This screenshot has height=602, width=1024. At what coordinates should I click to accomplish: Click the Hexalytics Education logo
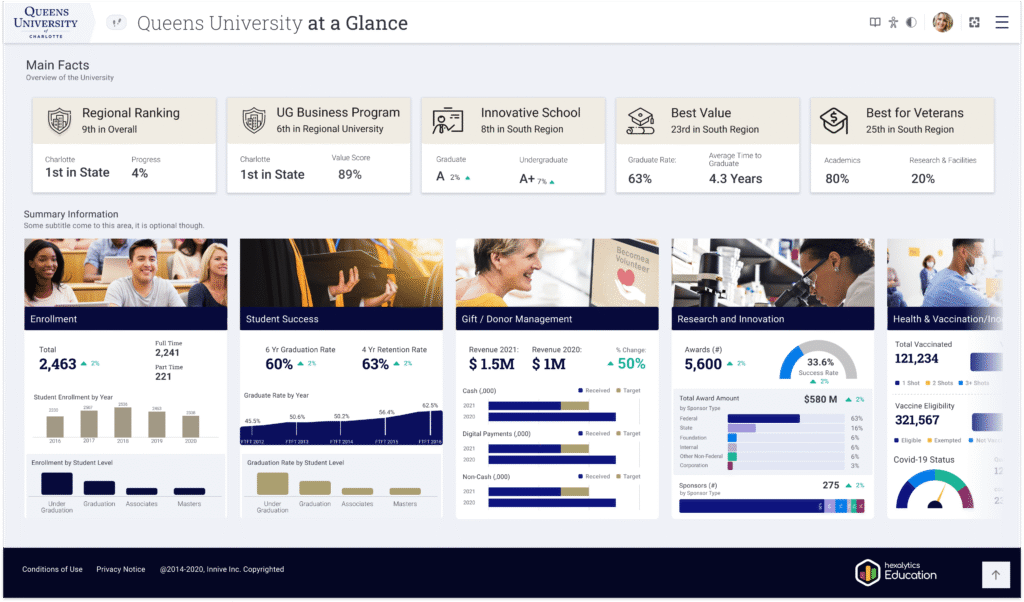click(897, 572)
